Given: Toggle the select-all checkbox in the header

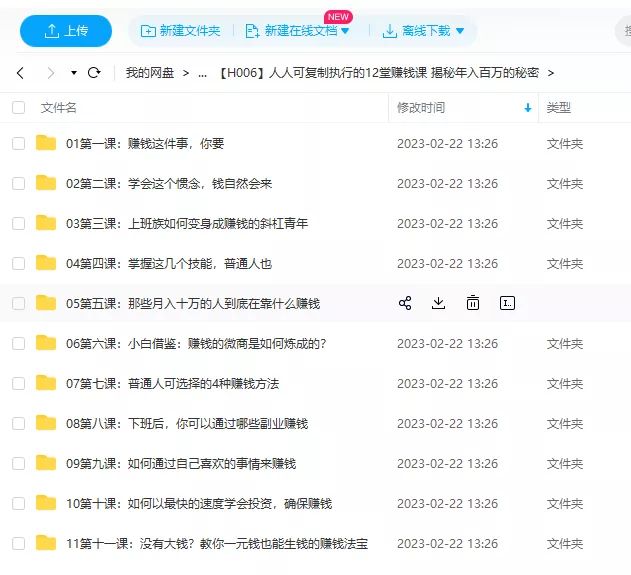Looking at the screenshot, I should pos(18,107).
